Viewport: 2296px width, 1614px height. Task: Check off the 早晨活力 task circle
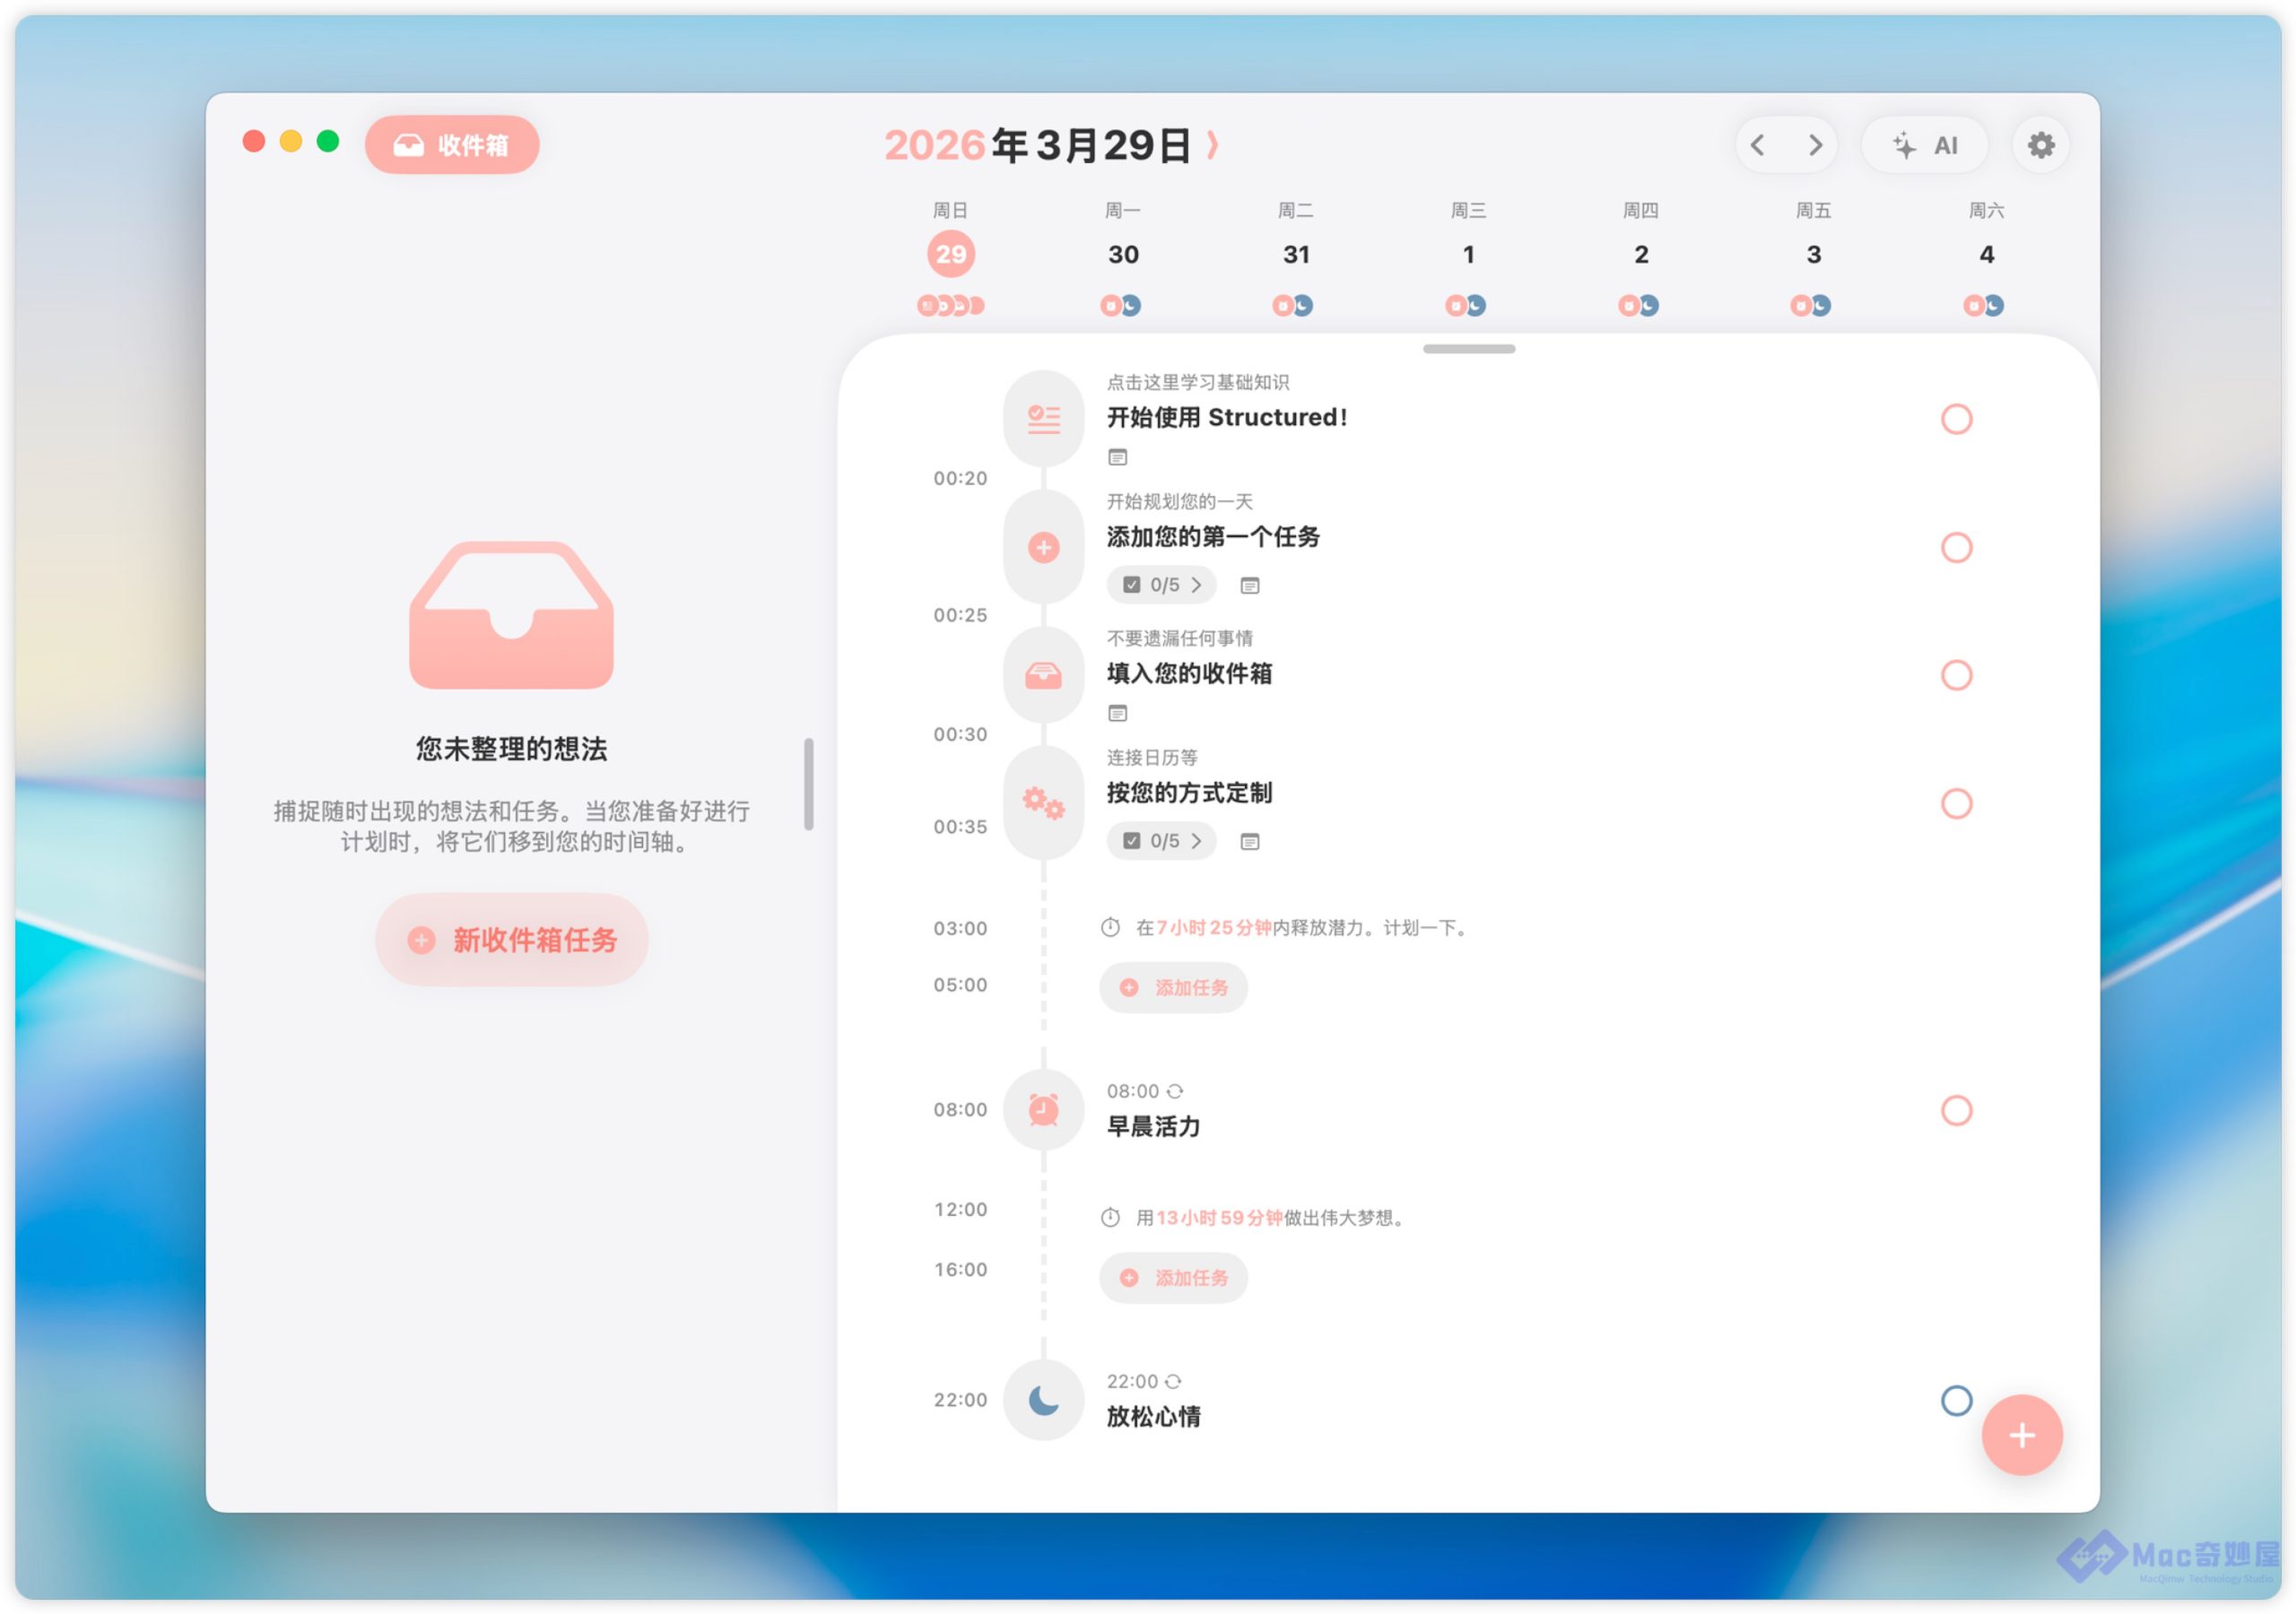click(1955, 1109)
